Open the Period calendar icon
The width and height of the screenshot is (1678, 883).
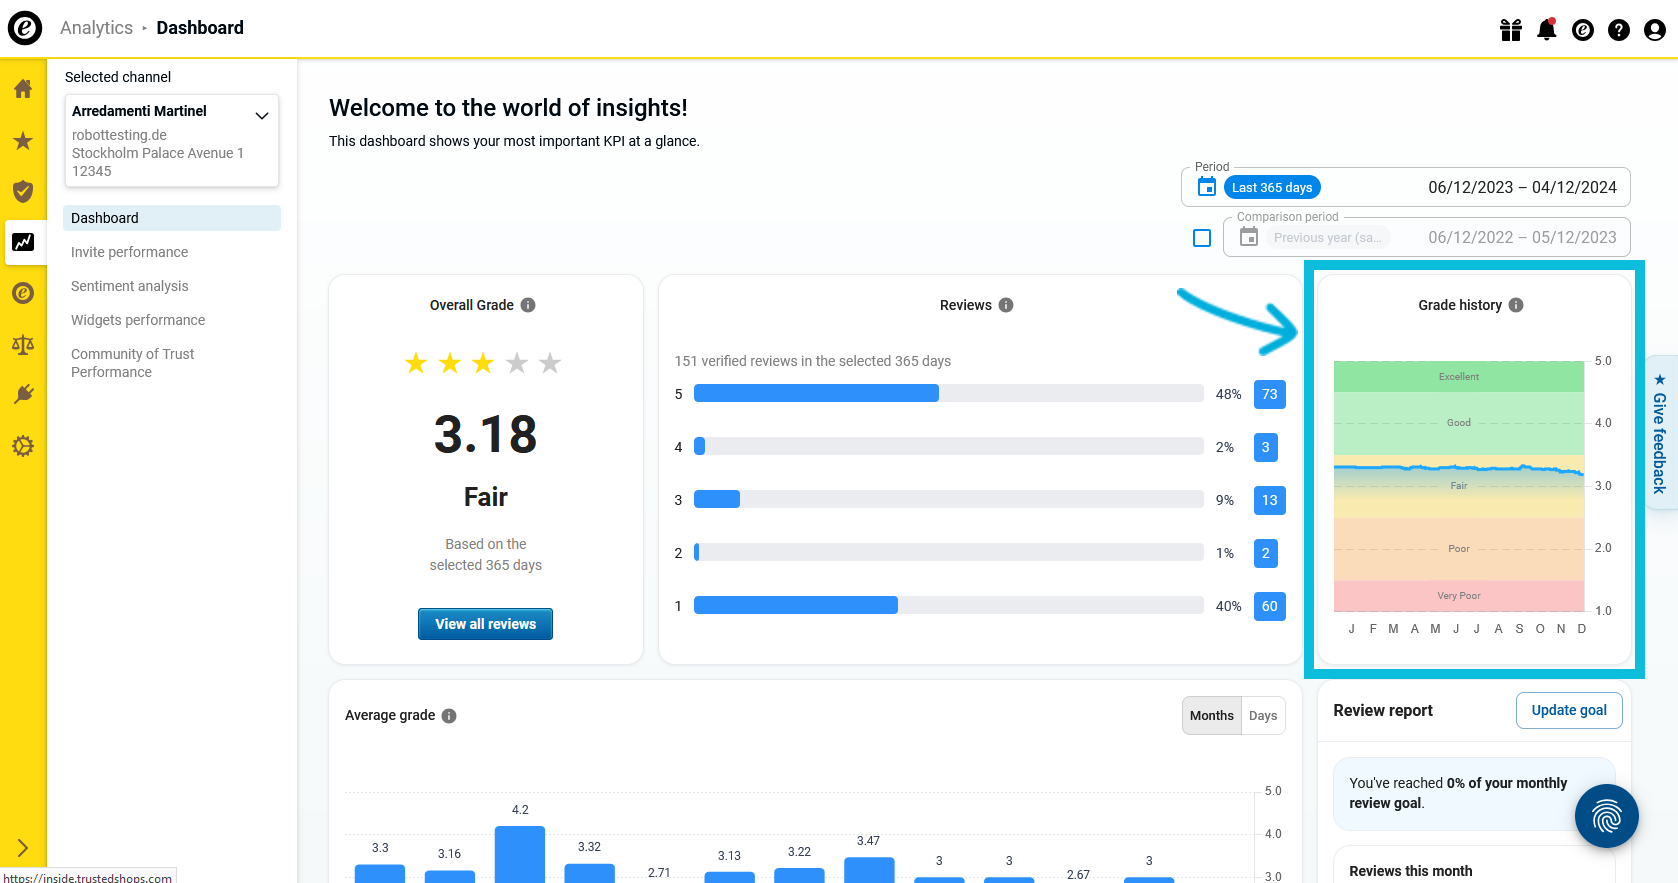click(x=1207, y=187)
